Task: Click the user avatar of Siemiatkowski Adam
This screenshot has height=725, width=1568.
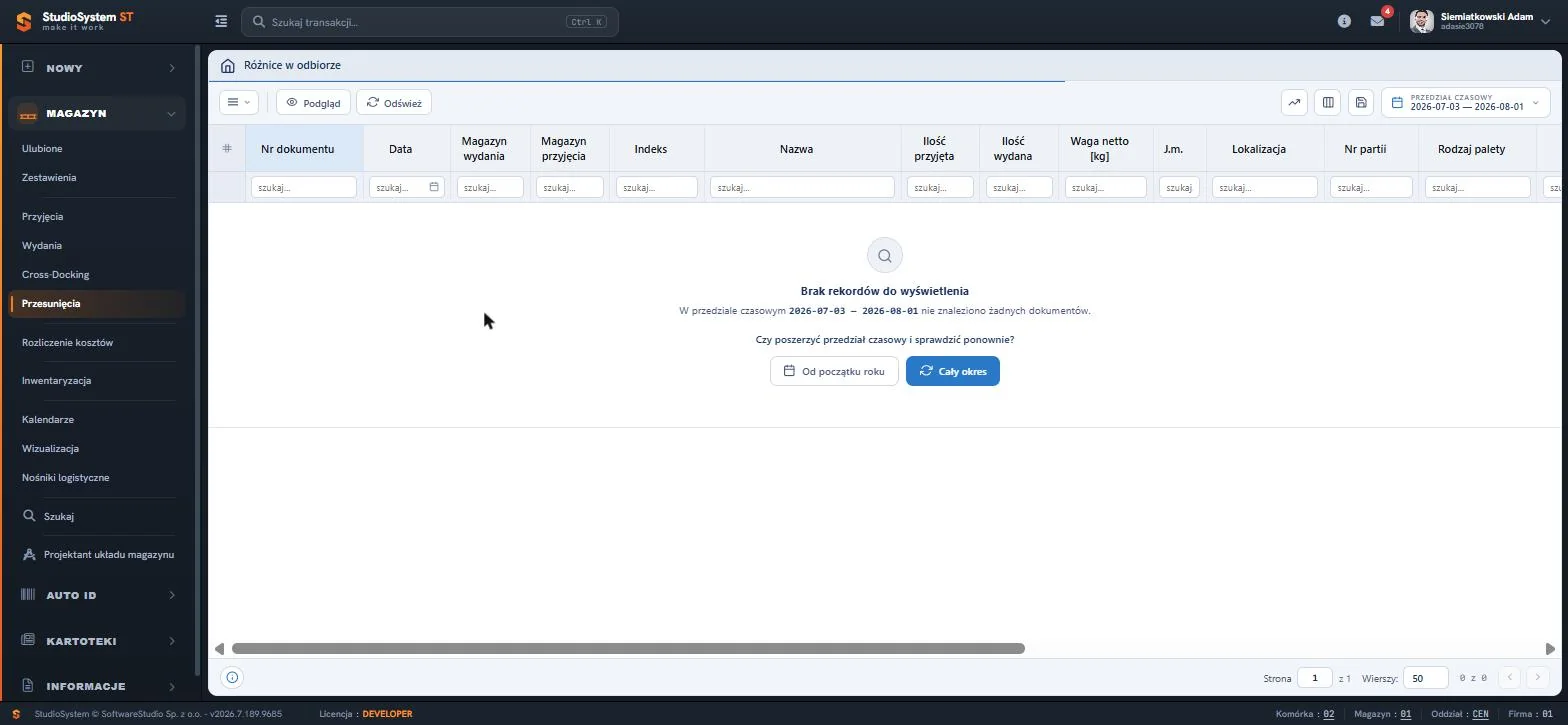Action: tap(1421, 21)
